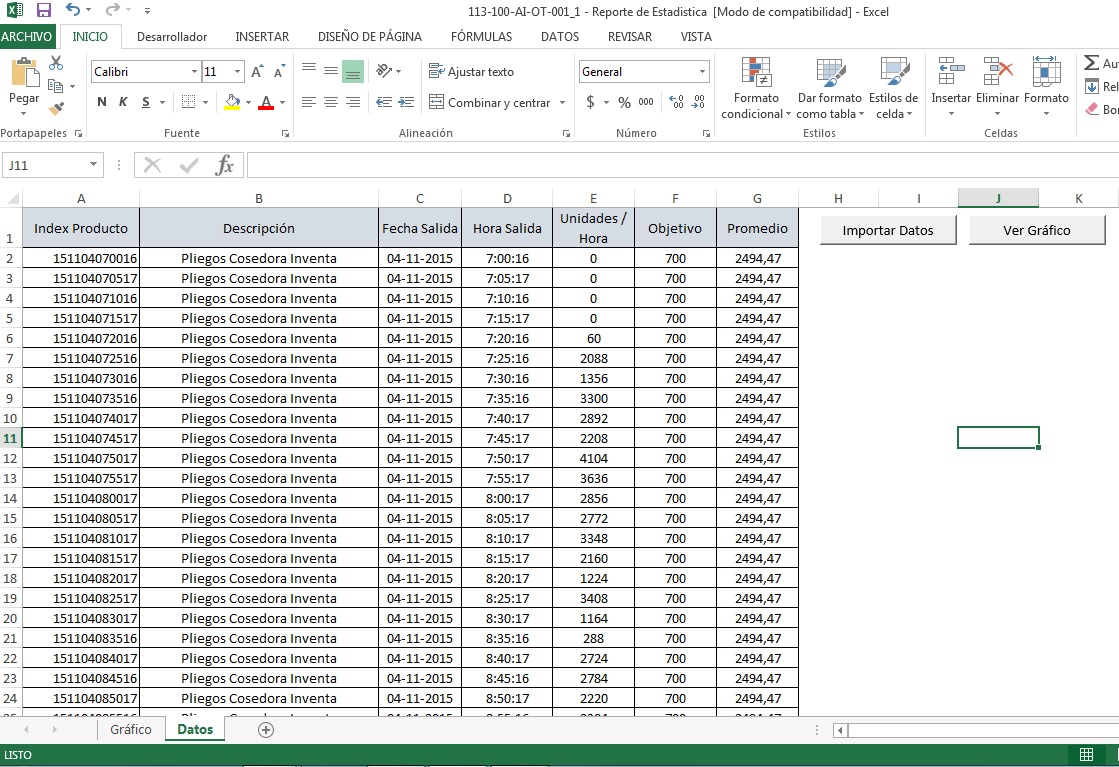Screen dimensions: 1119x767
Task: Click the Undo arrow icon
Action: [73, 11]
